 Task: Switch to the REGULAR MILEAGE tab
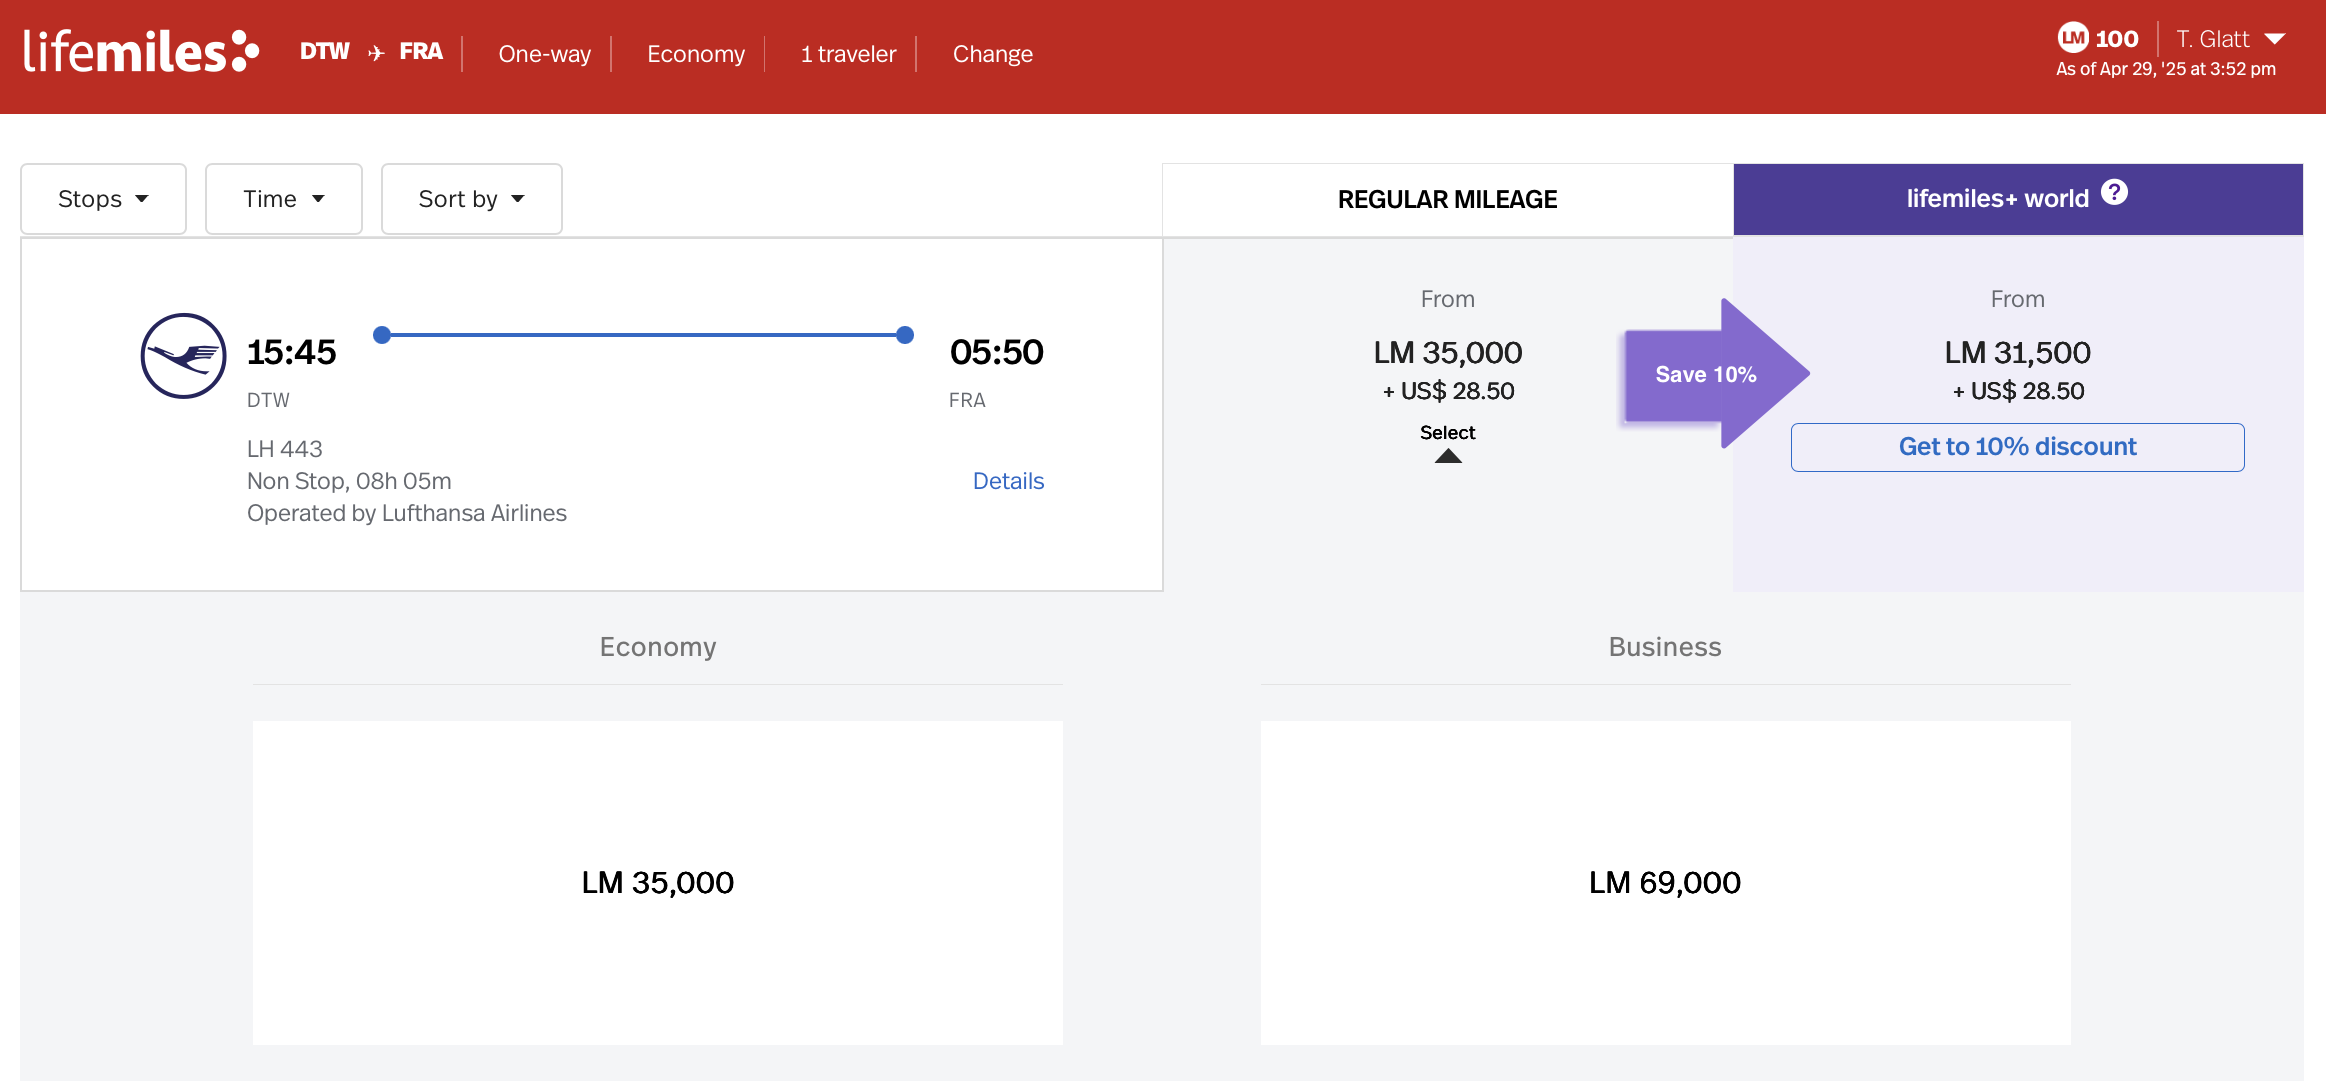tap(1448, 200)
